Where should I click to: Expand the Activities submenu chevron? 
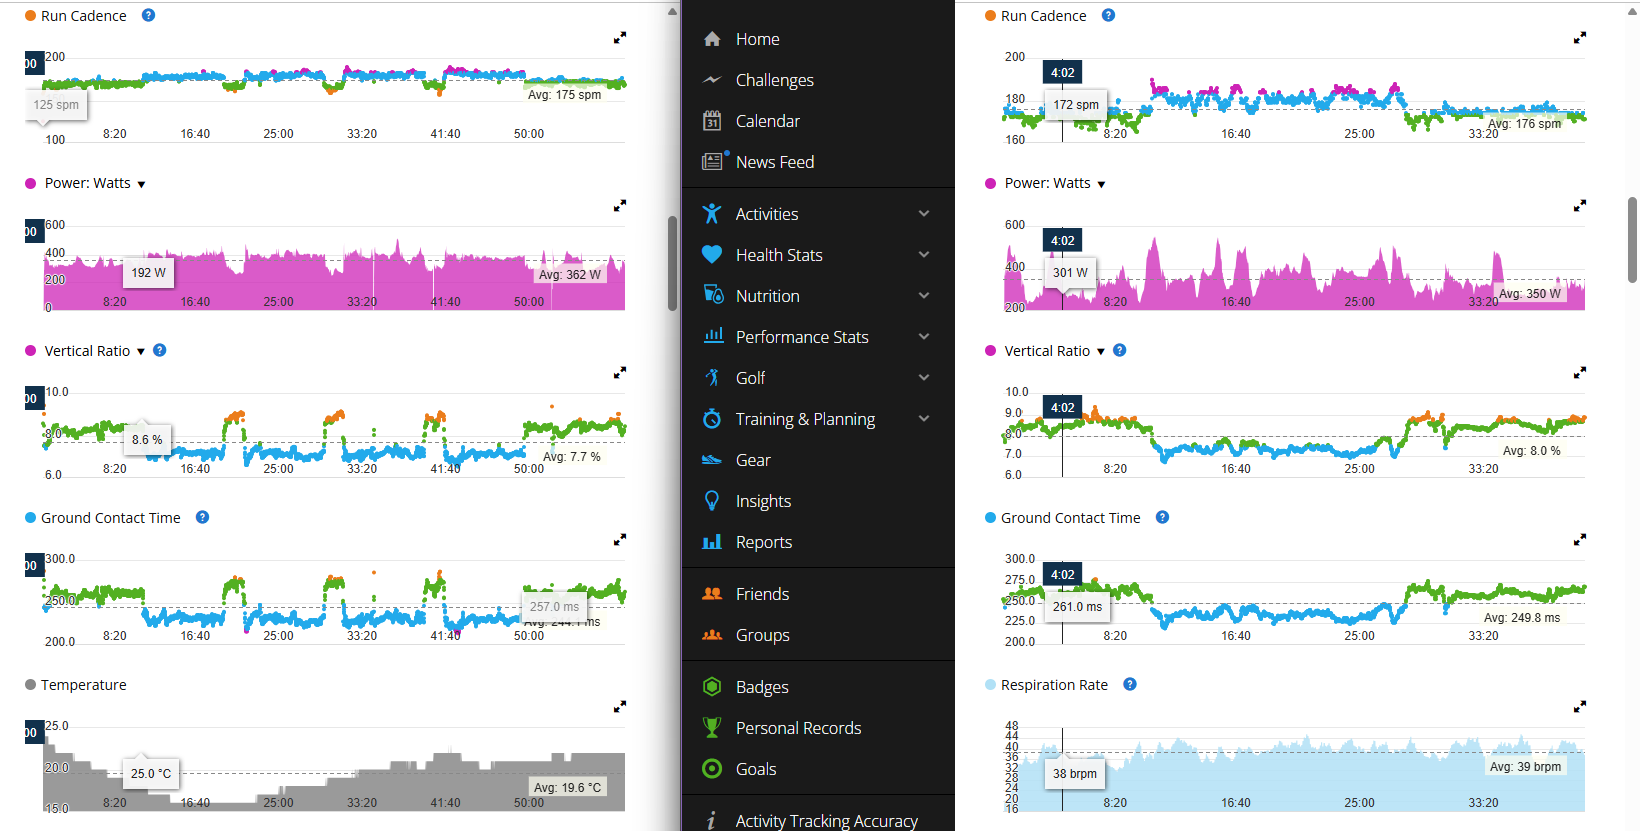[x=924, y=214]
